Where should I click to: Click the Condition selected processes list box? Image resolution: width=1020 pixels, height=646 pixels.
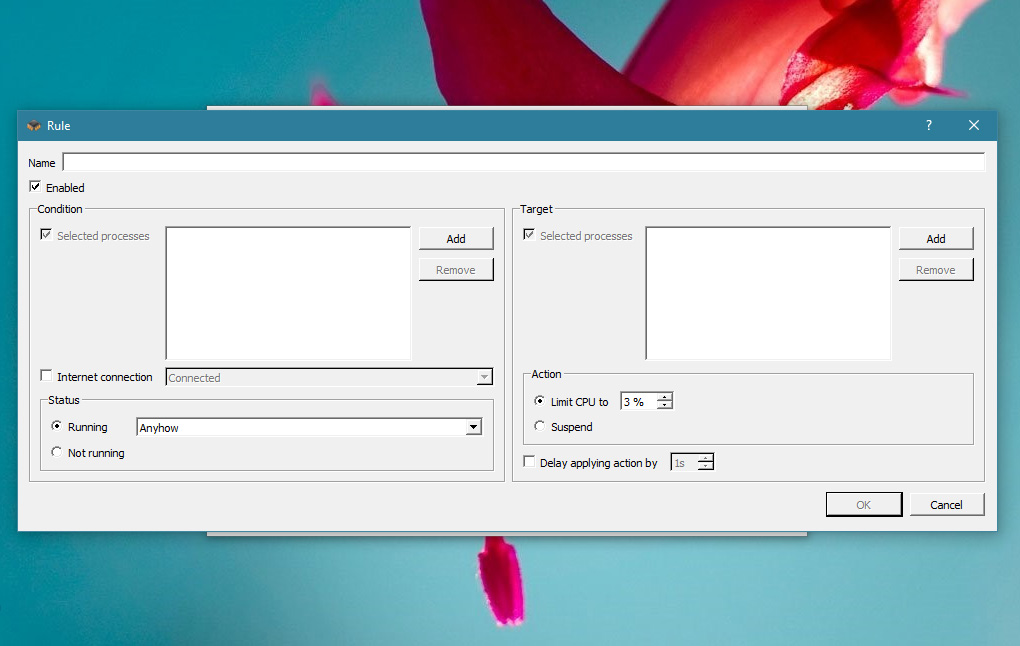pos(288,293)
